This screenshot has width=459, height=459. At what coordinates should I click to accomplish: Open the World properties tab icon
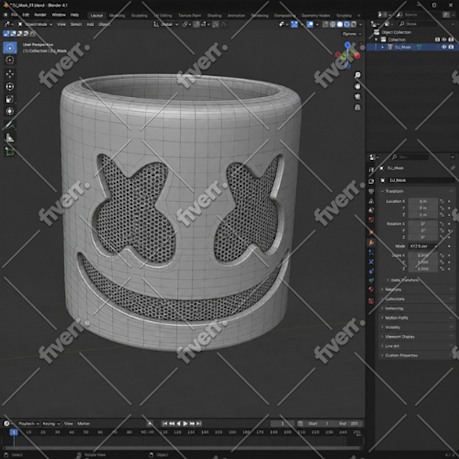(371, 220)
